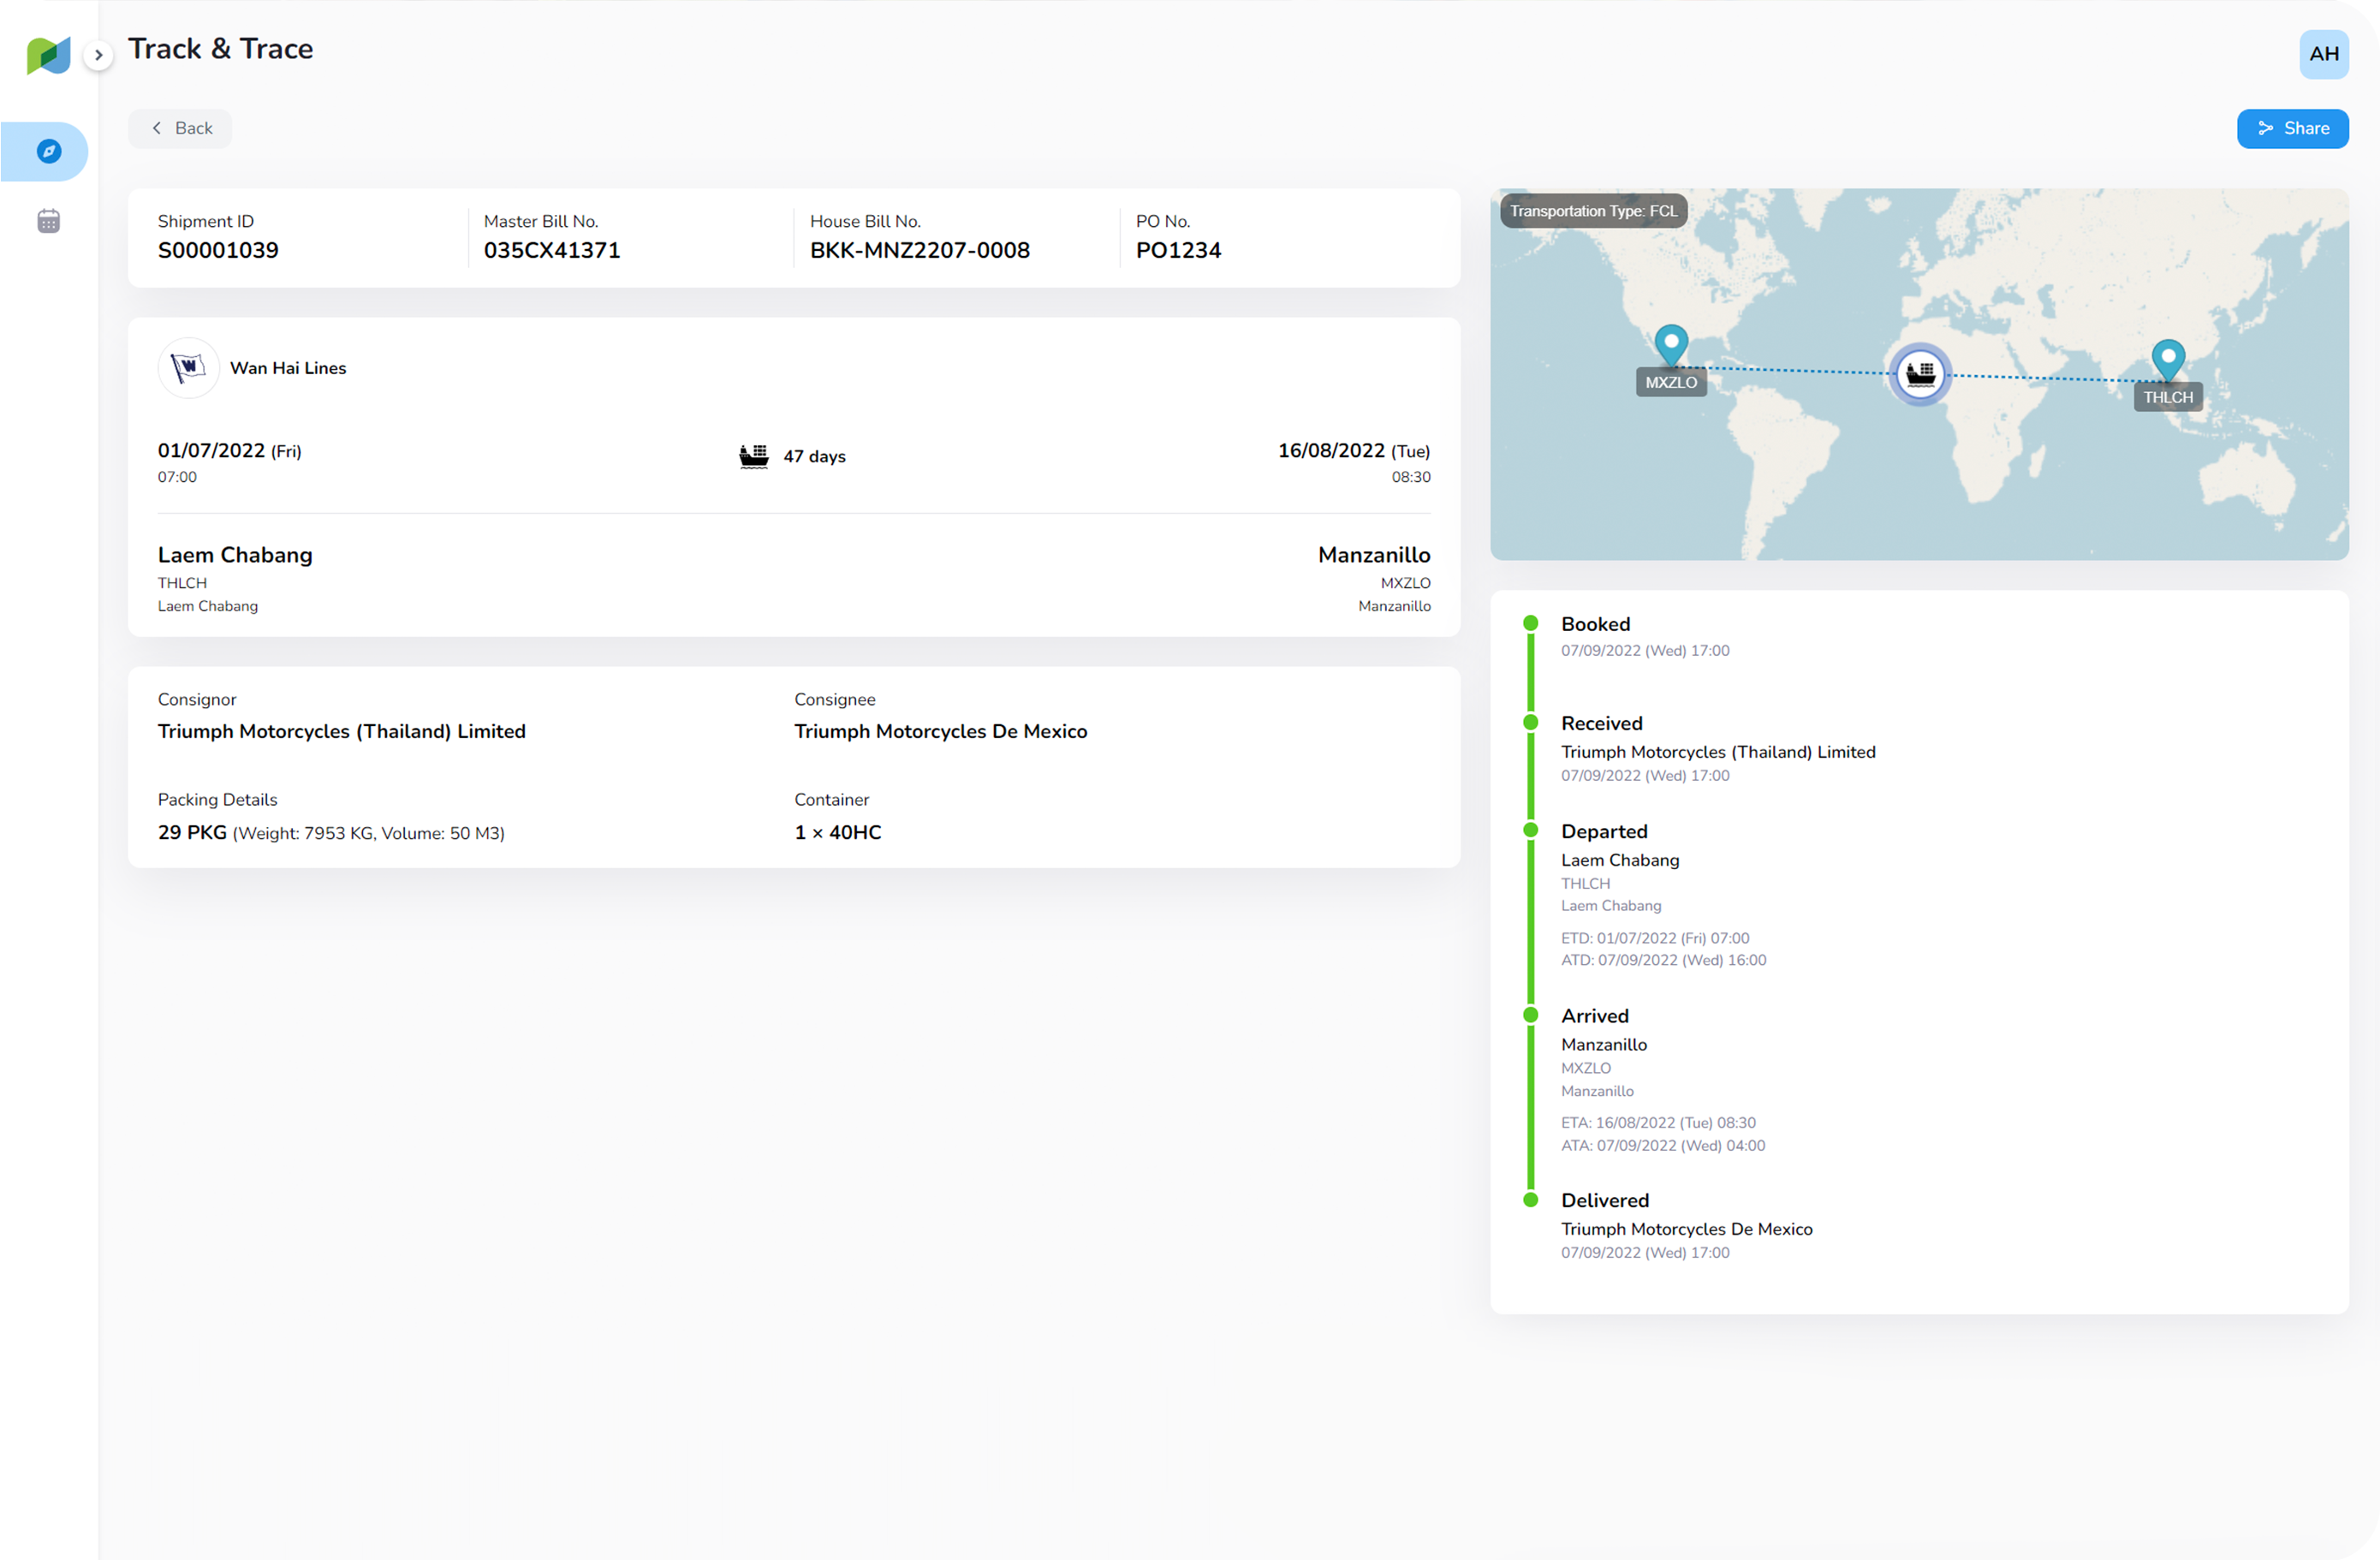Click the Back button
The height and width of the screenshot is (1560, 2380).
181,128
